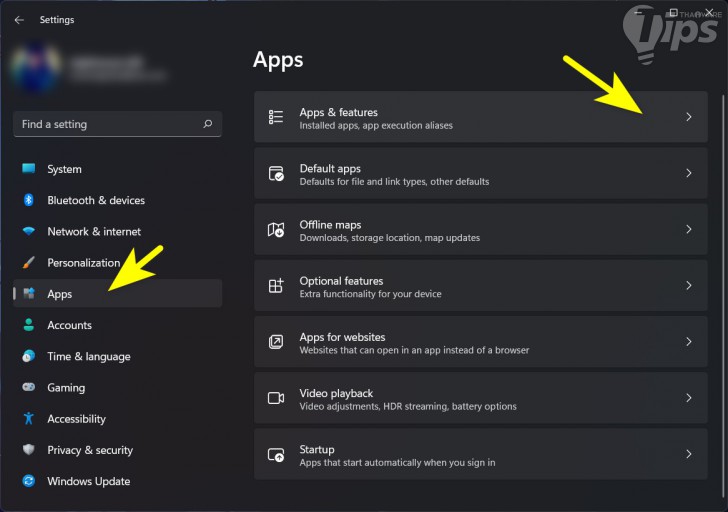The image size is (728, 512).
Task: Open Default apps title
Action: click(330, 169)
